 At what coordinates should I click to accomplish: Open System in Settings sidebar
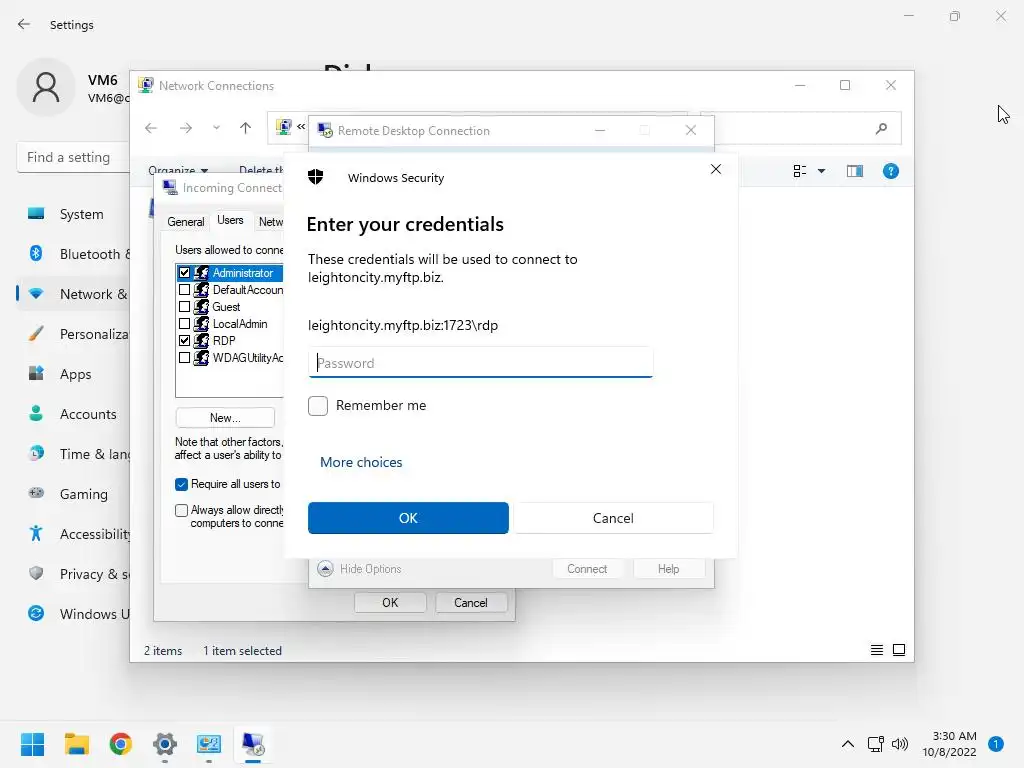(73, 214)
